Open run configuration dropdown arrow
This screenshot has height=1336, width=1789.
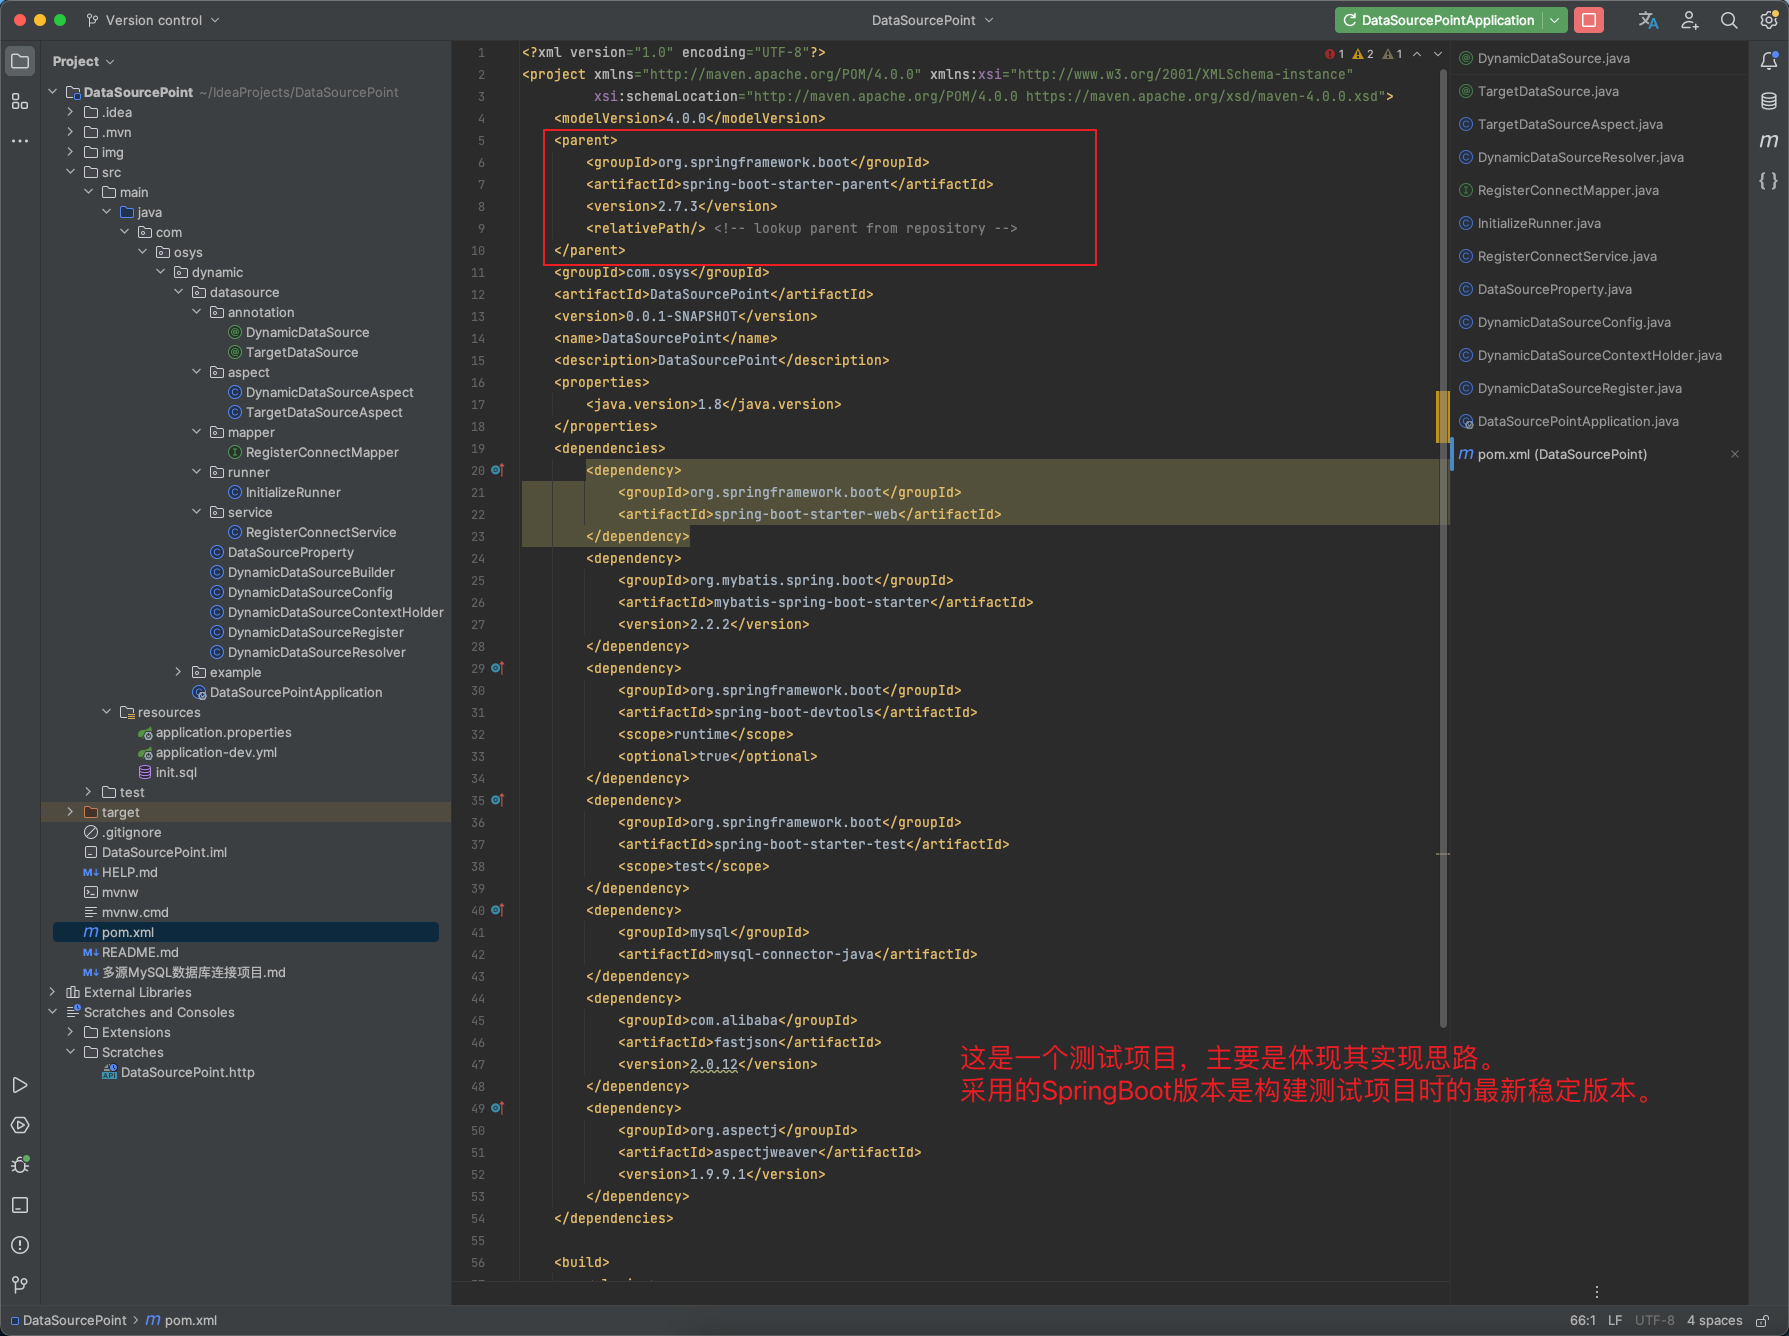1554,20
